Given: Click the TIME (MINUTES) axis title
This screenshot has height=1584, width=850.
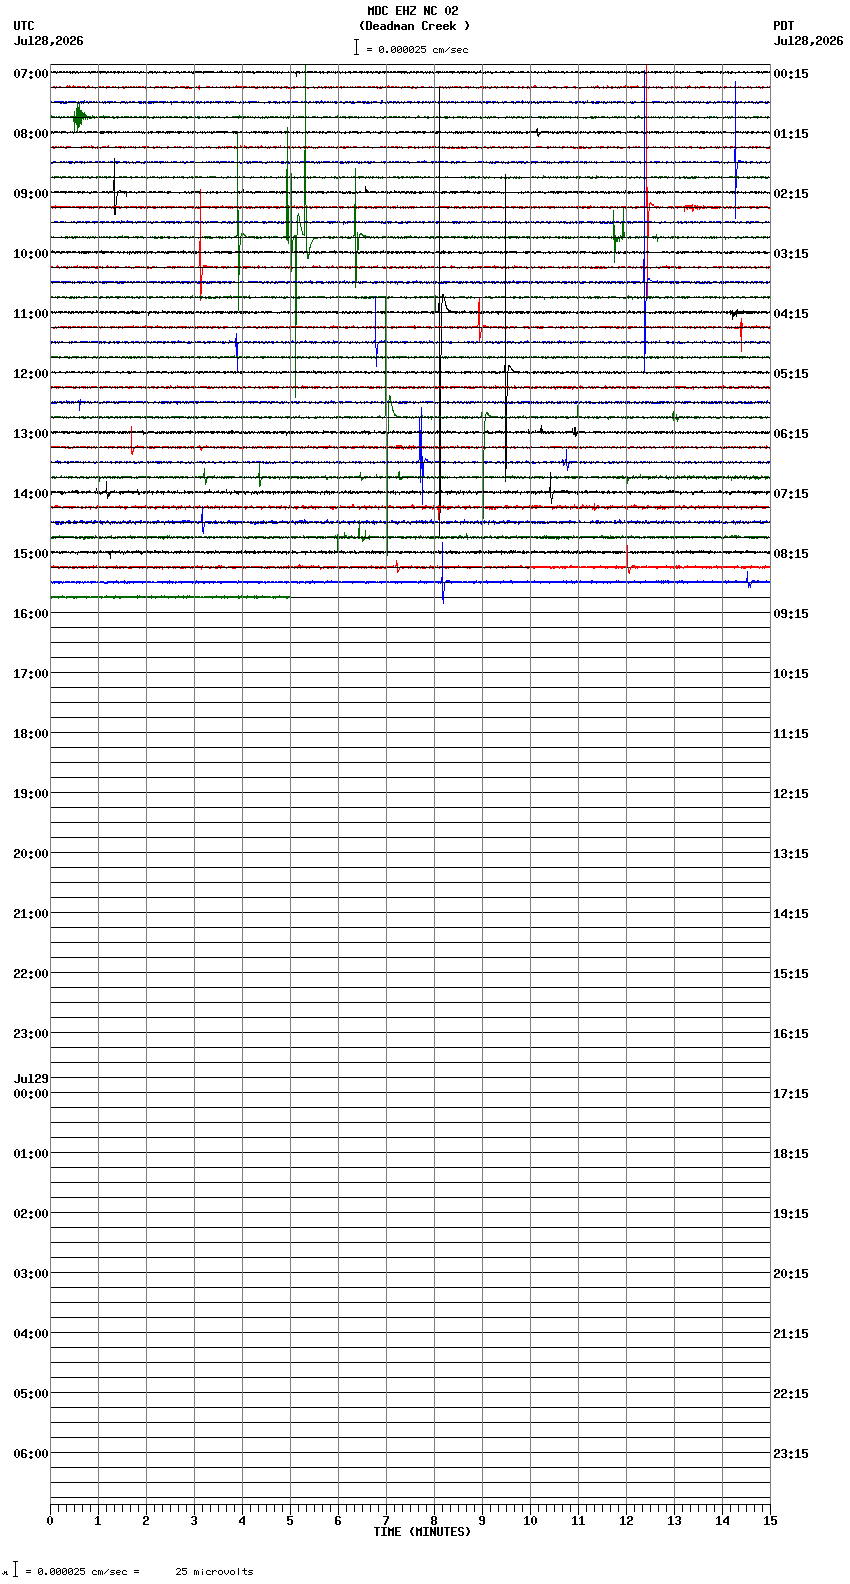Looking at the screenshot, I should pyautogui.click(x=422, y=1532).
